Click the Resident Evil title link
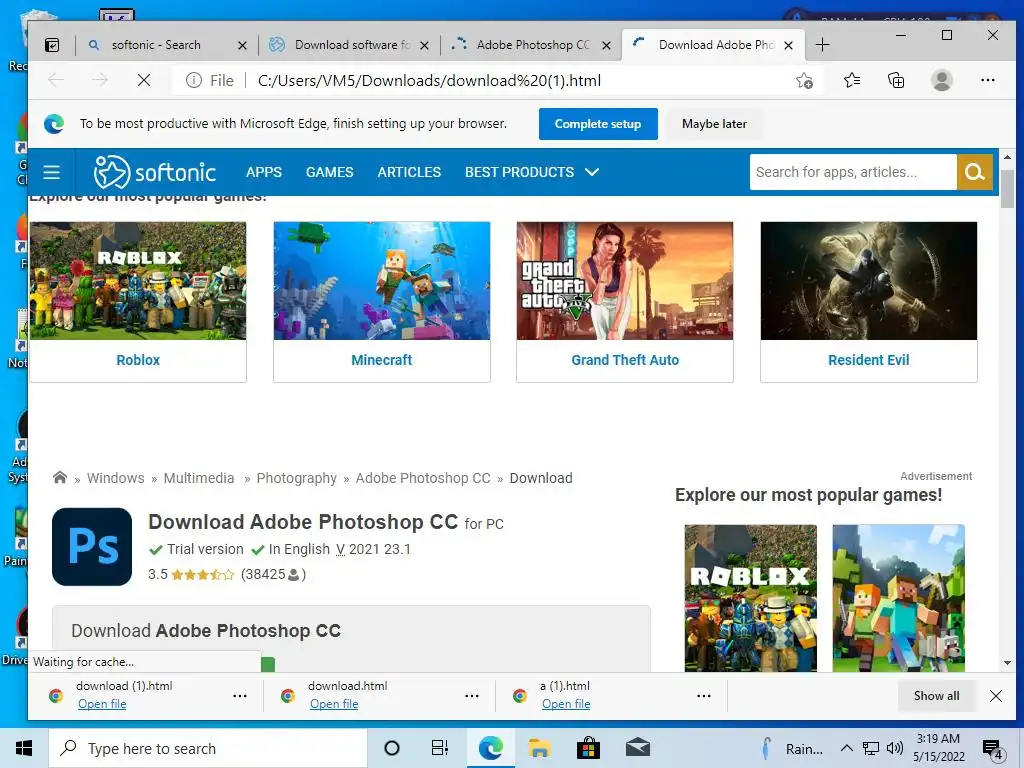The height and width of the screenshot is (768, 1024). coord(869,360)
